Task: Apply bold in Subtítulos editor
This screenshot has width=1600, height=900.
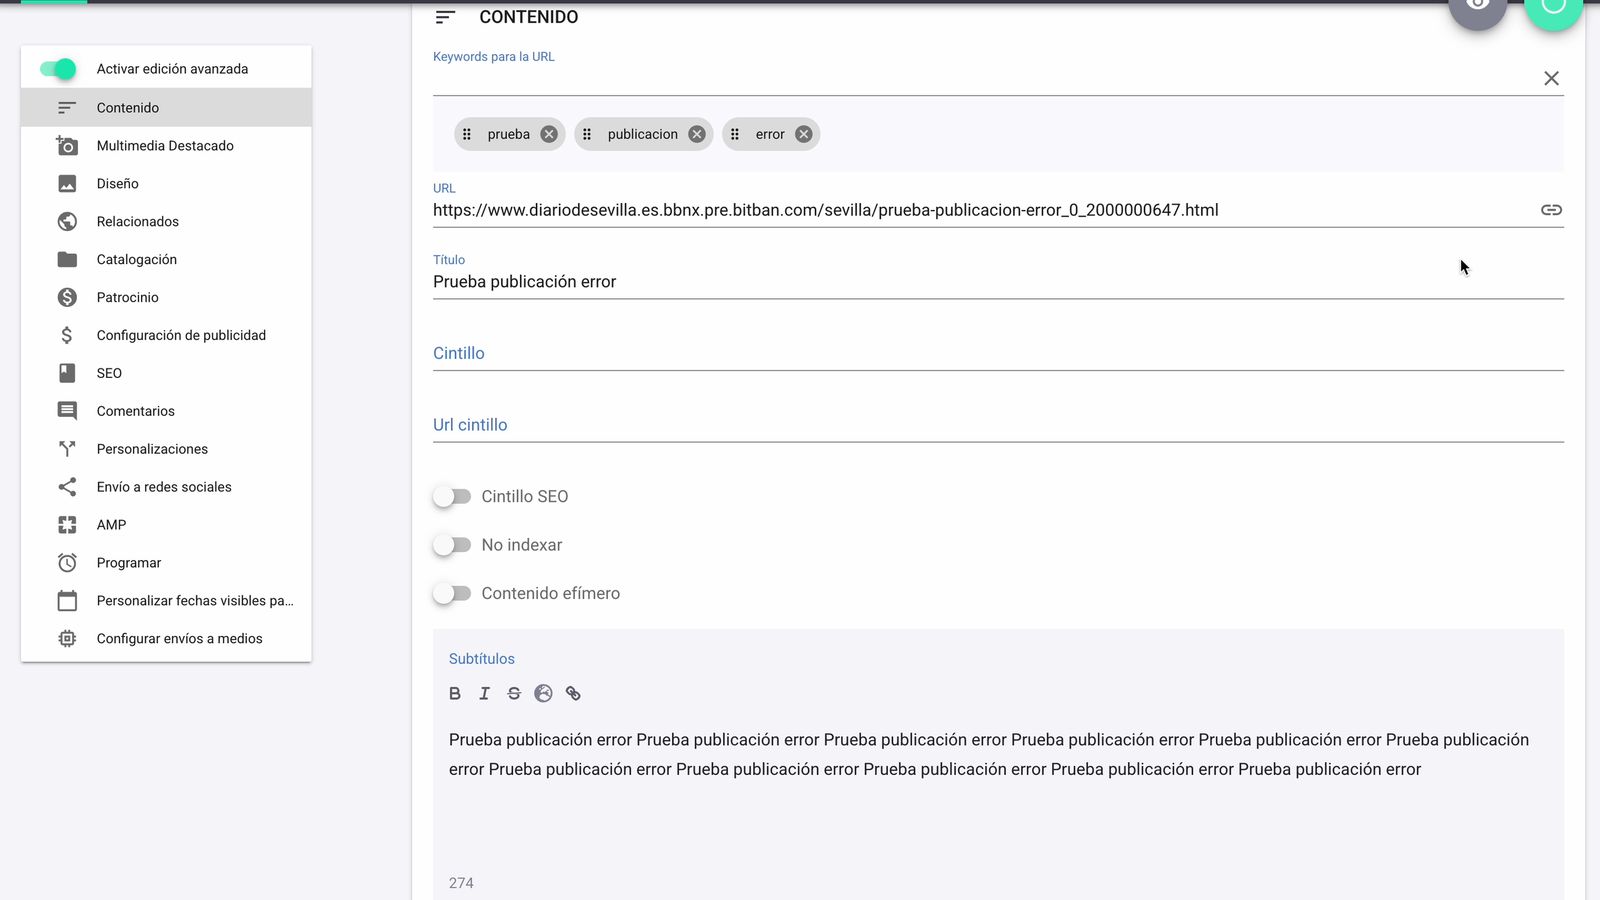Action: point(455,693)
